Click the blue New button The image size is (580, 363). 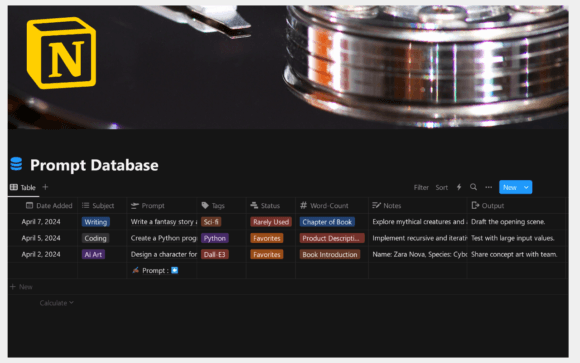(x=510, y=187)
